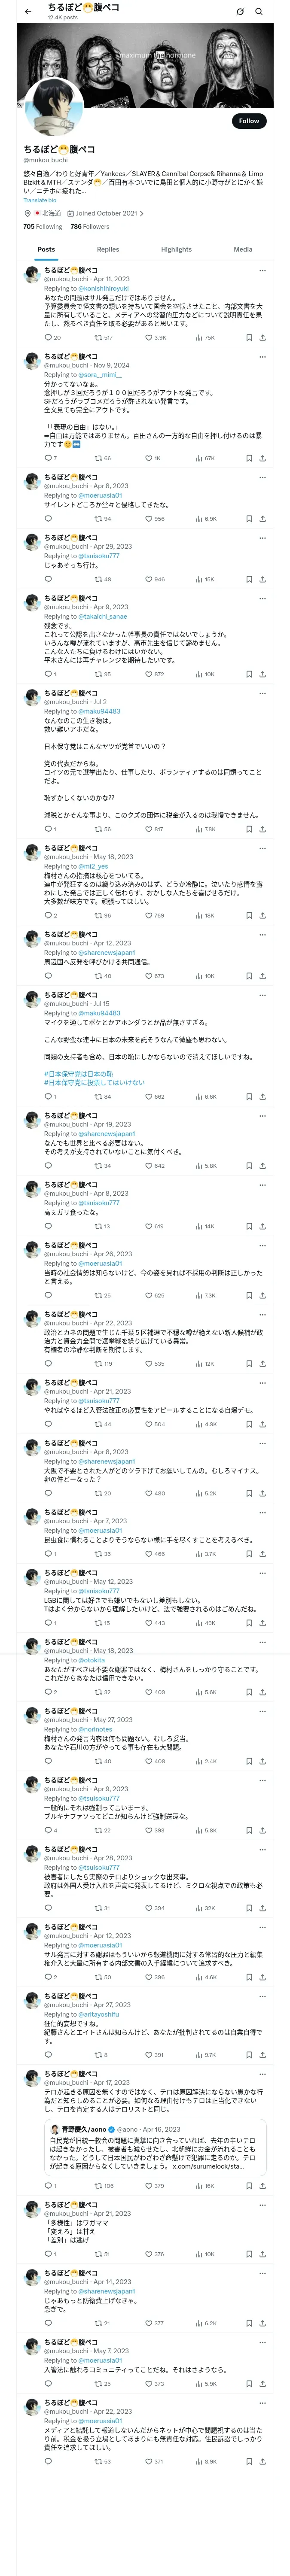290x2576 pixels.
Task: Follow this profile
Action: [x=248, y=121]
